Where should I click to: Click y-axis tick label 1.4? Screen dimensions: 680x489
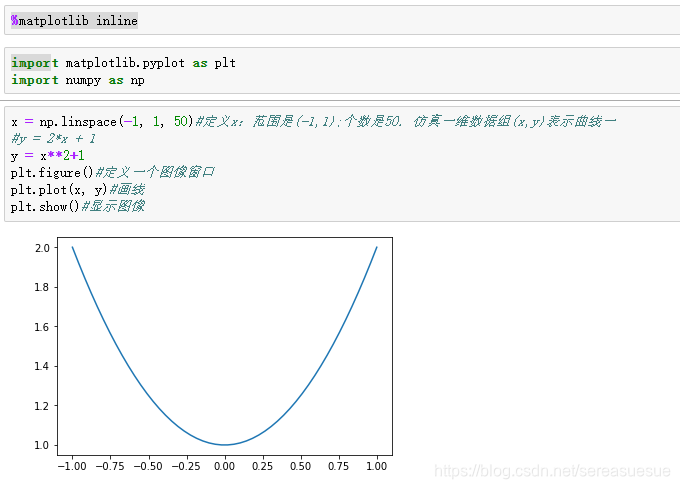[x=42, y=366]
